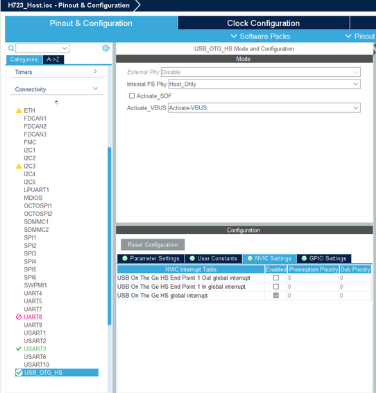Click the USART3 green check icon
Viewport: 376px width, 393px height.
pos(19,349)
